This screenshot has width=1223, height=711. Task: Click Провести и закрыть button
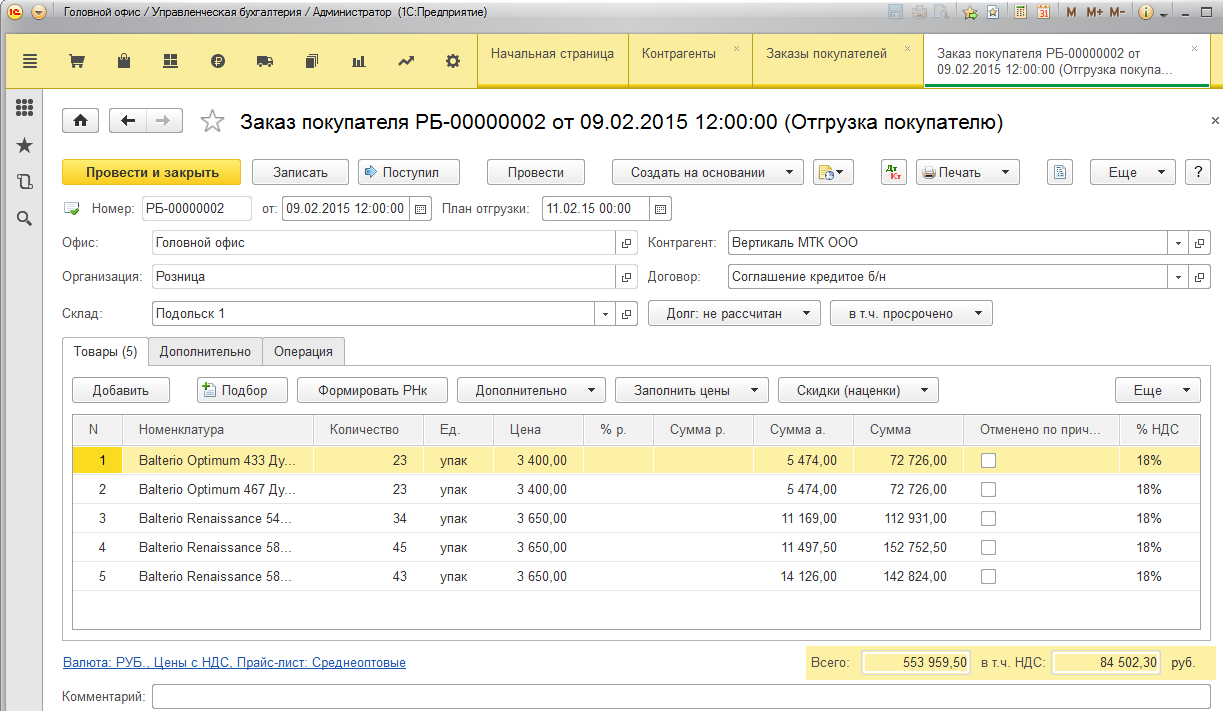click(152, 172)
